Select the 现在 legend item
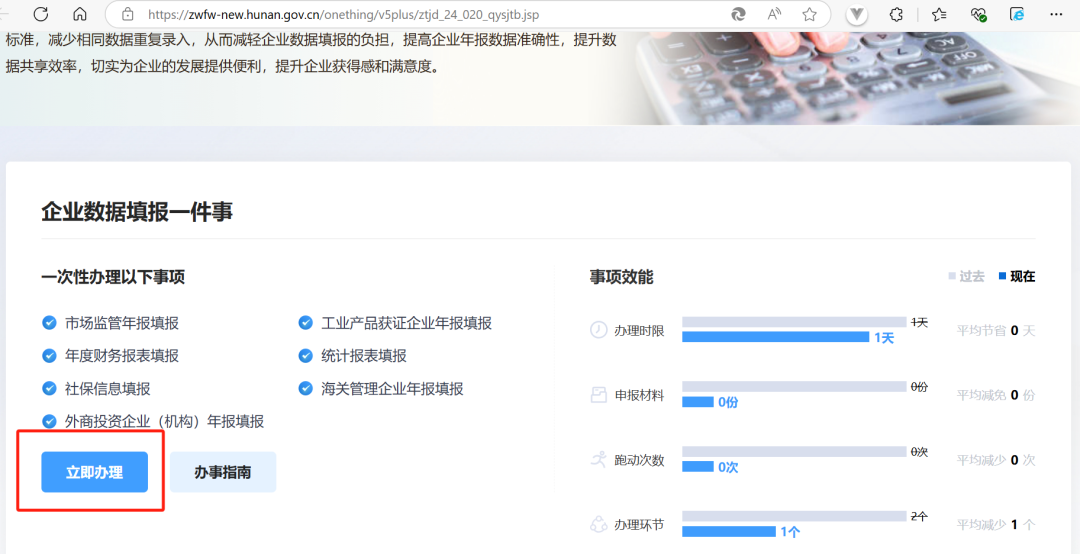This screenshot has width=1080, height=554. tap(1016, 277)
